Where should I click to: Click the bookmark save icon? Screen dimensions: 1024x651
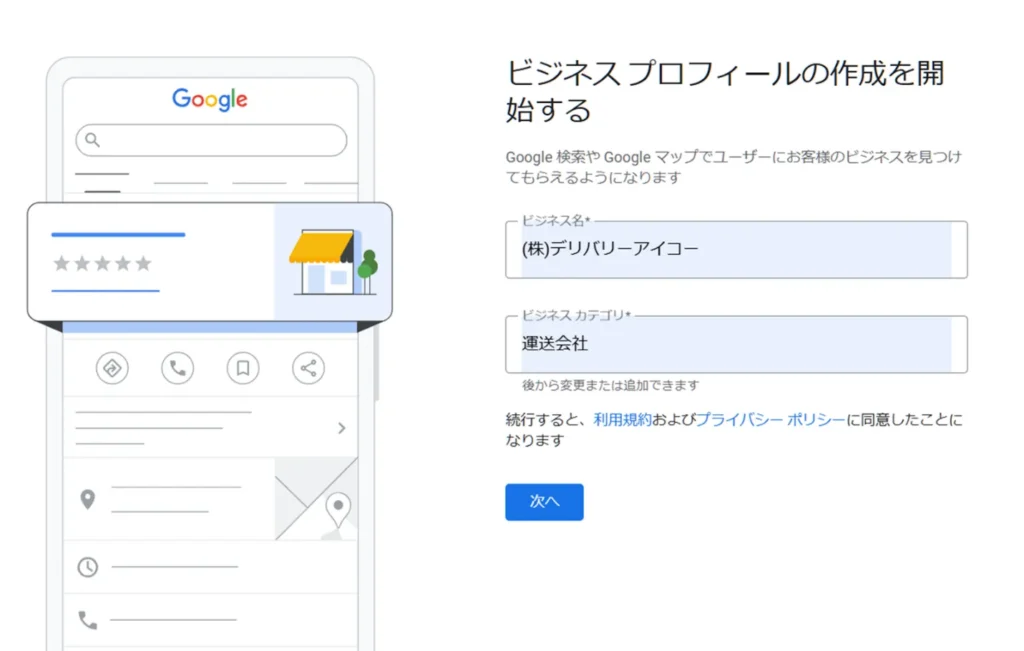[242, 368]
